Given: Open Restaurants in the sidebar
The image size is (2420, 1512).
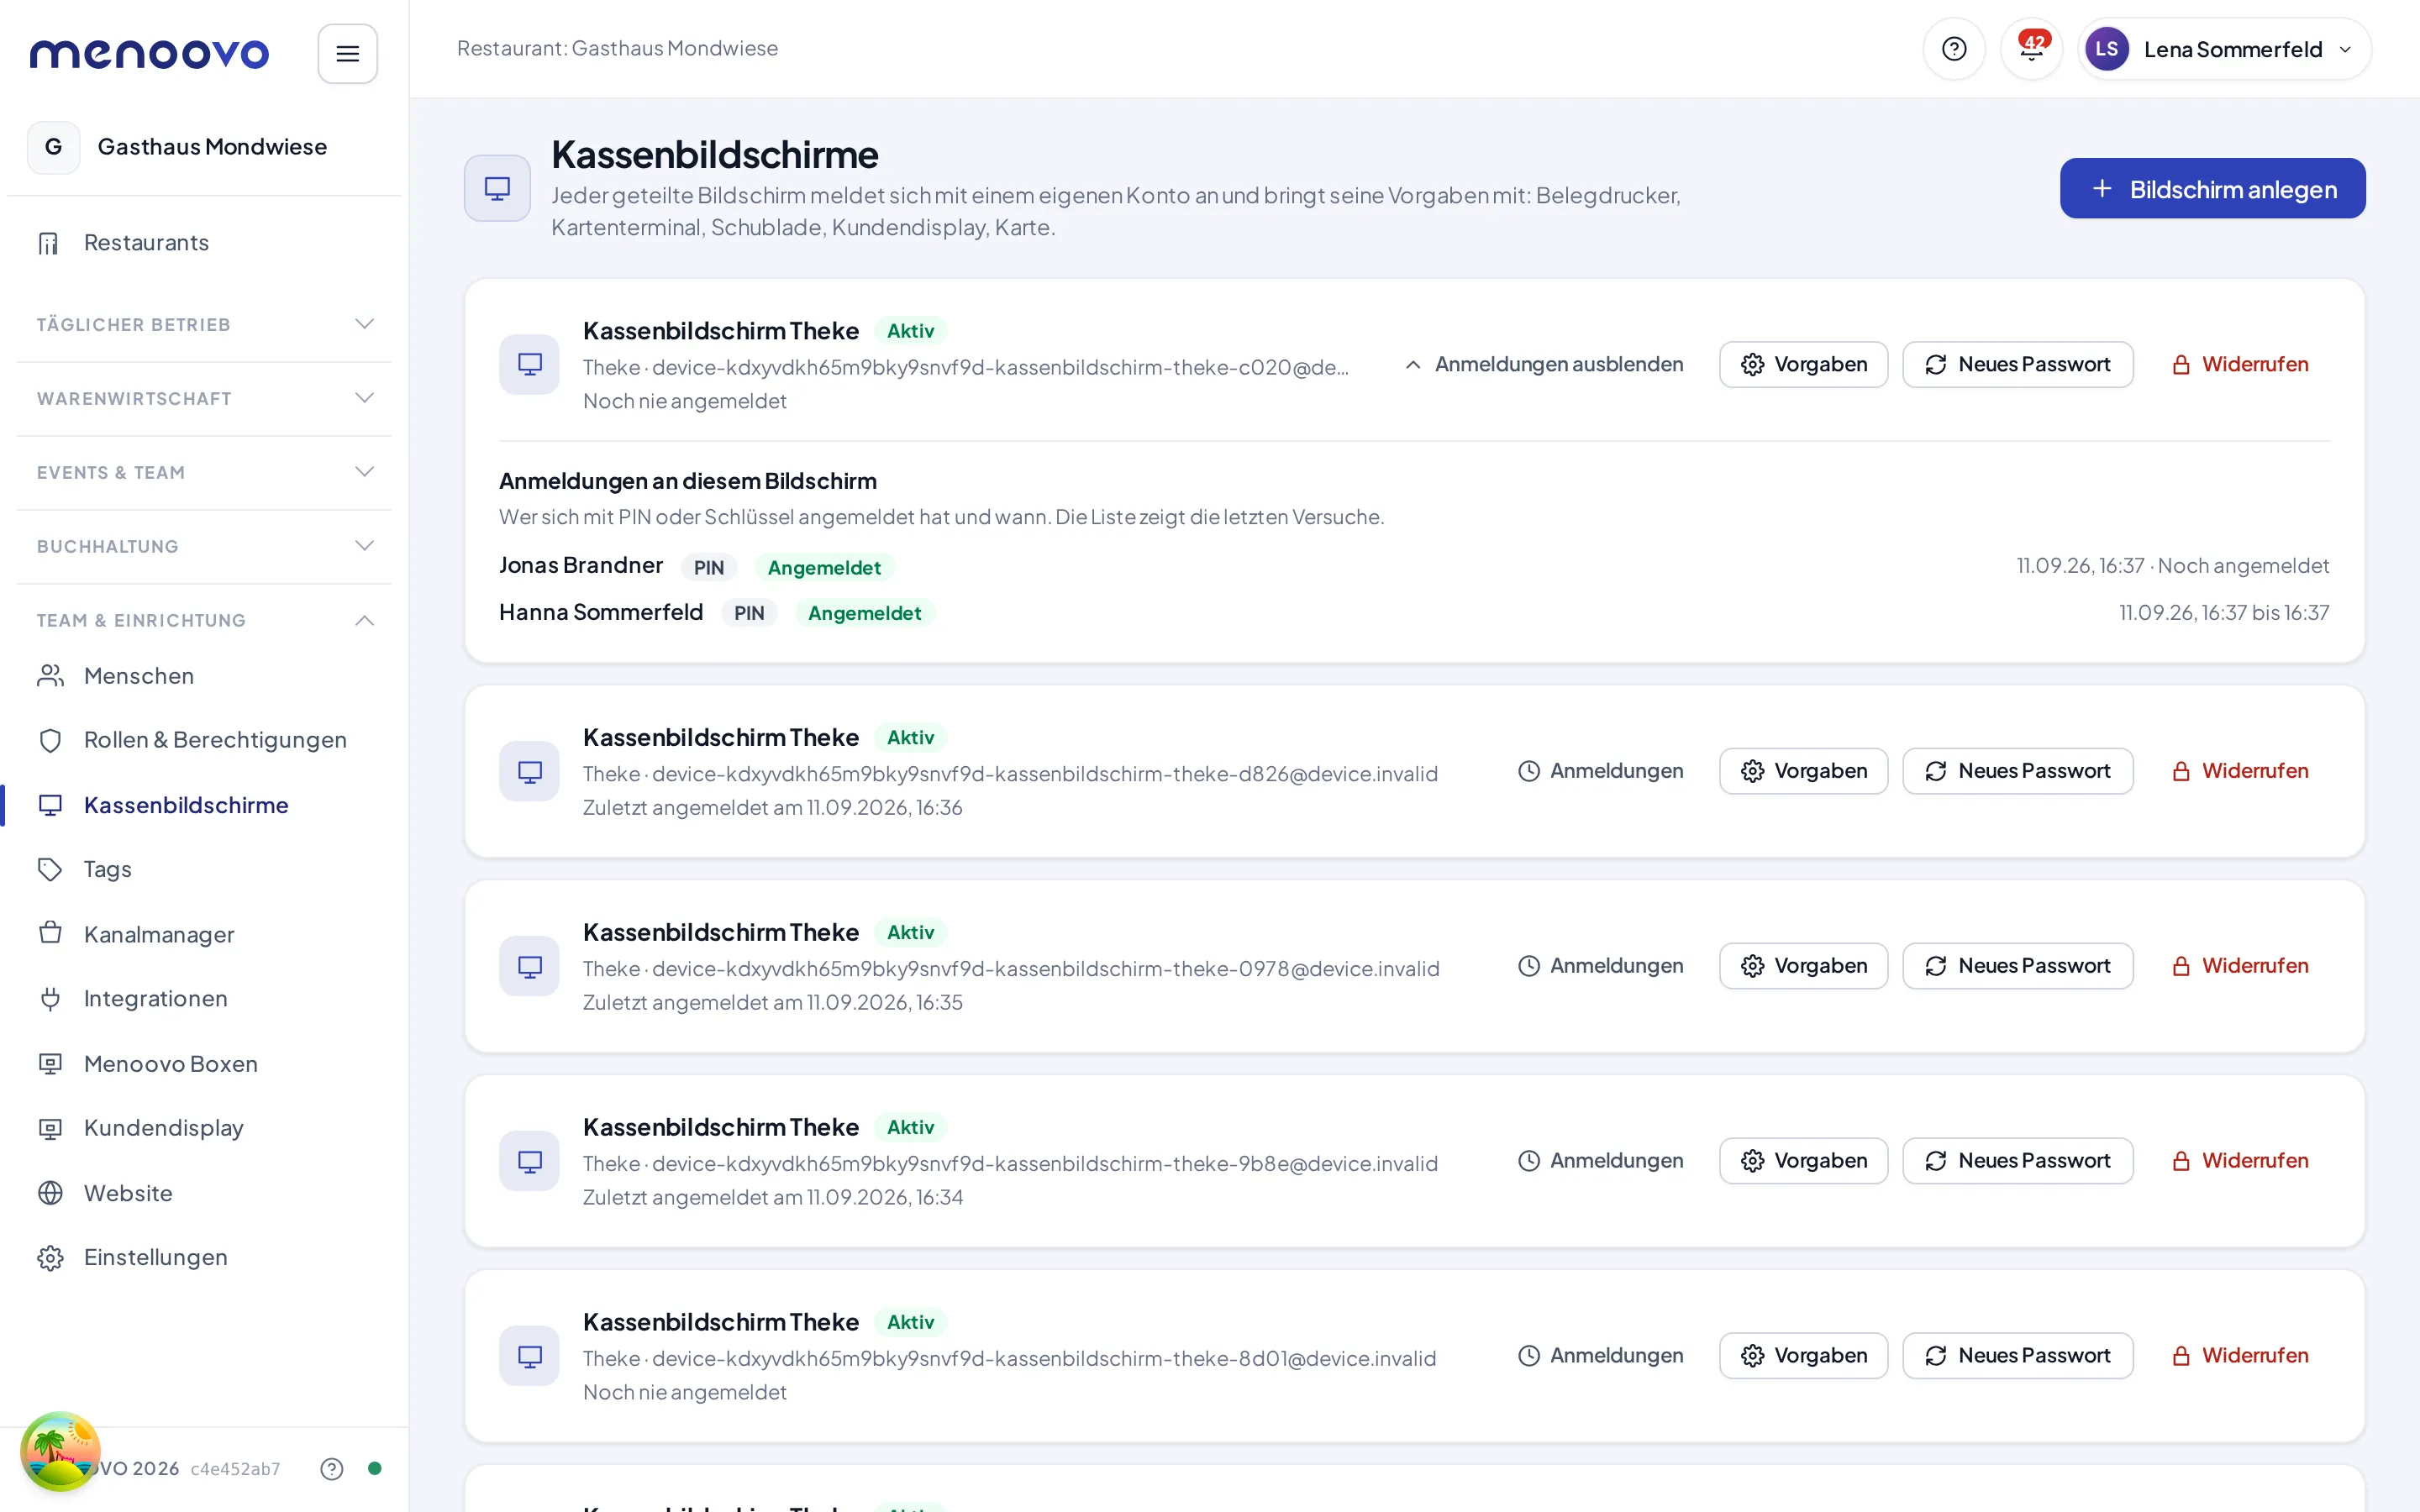Looking at the screenshot, I should 204,243.
